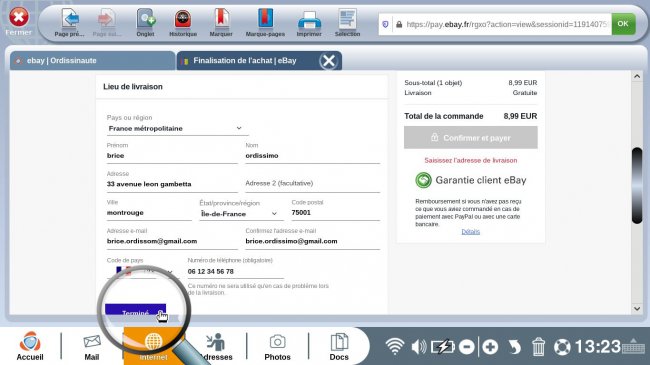This screenshot has width=650, height=365.
Task: Click the Adresse e-mail field
Action: click(172, 241)
